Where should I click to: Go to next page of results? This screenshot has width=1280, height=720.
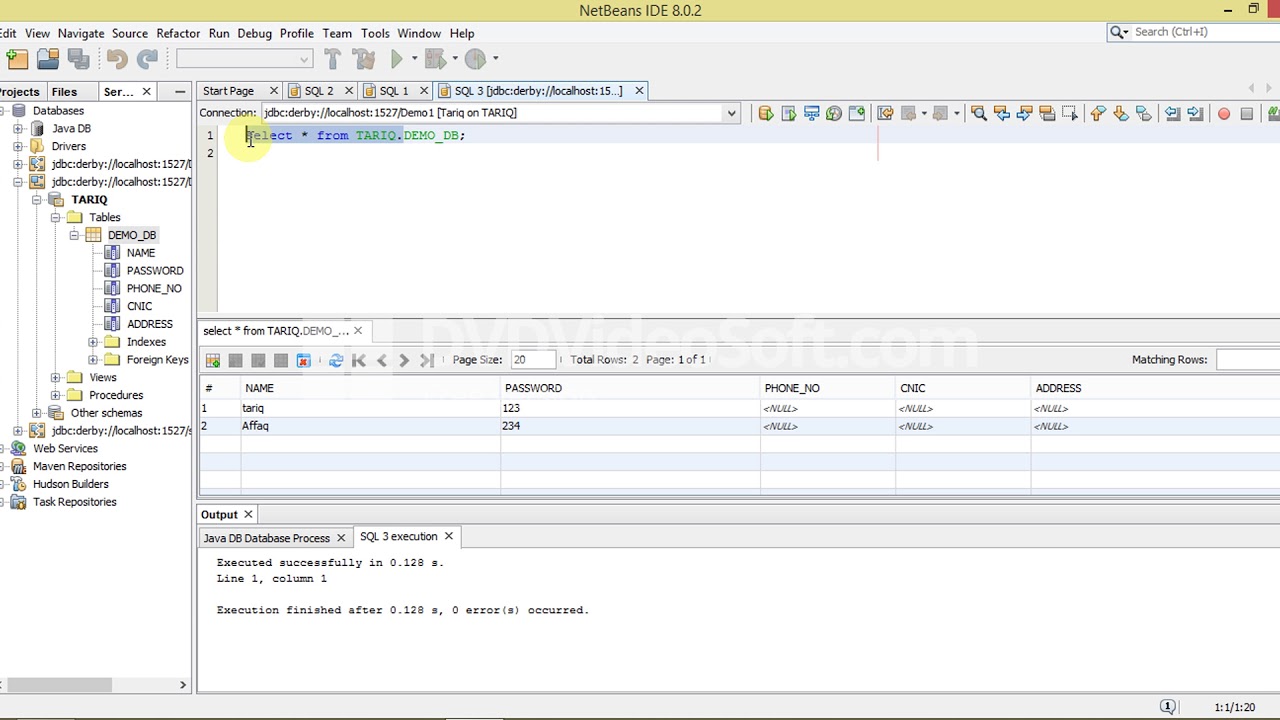pos(404,360)
